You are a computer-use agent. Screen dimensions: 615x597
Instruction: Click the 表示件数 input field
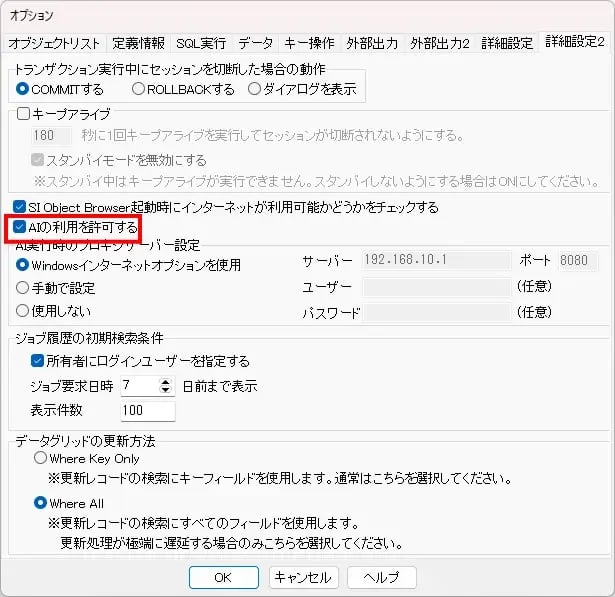146,410
